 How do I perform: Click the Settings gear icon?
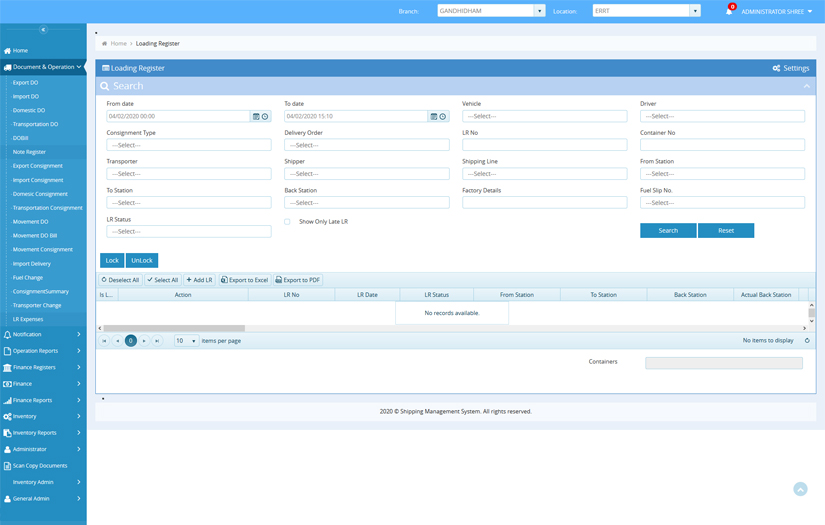776,68
